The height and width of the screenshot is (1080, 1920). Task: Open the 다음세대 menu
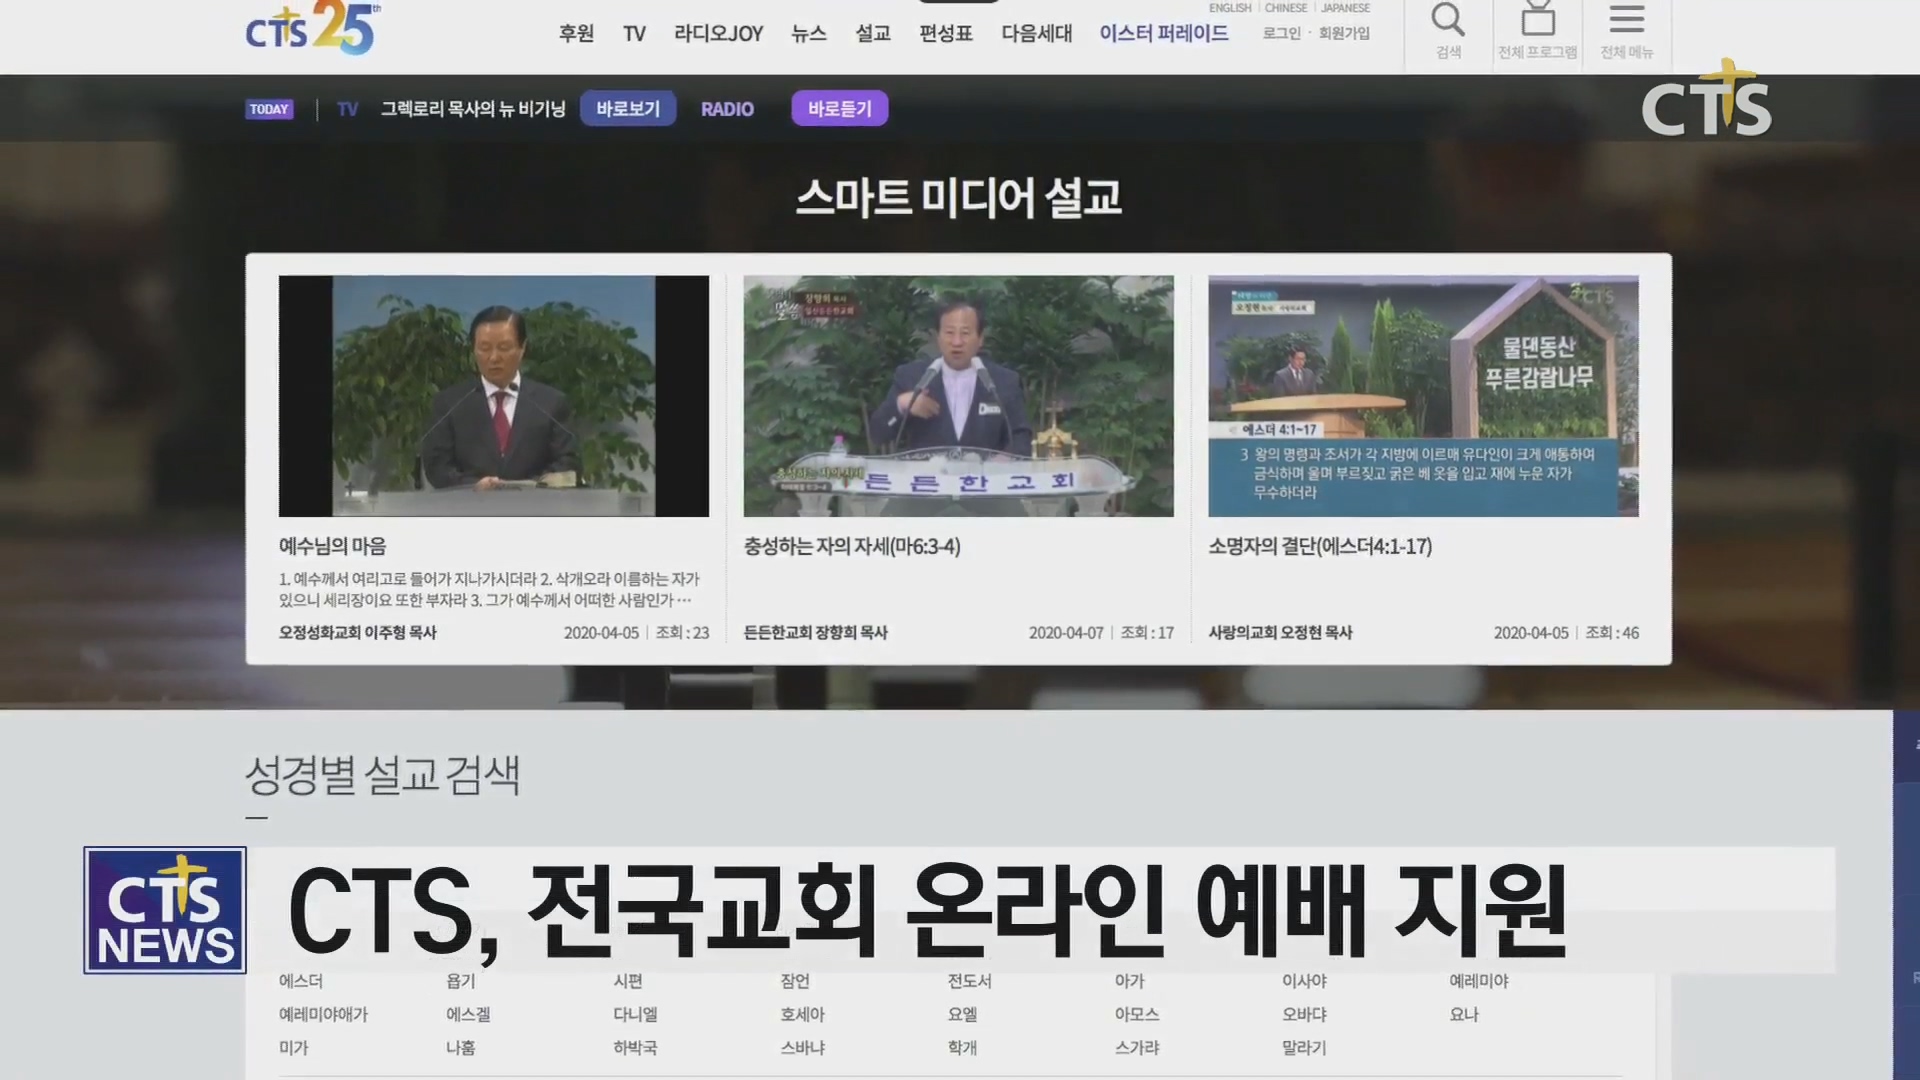(x=1037, y=33)
